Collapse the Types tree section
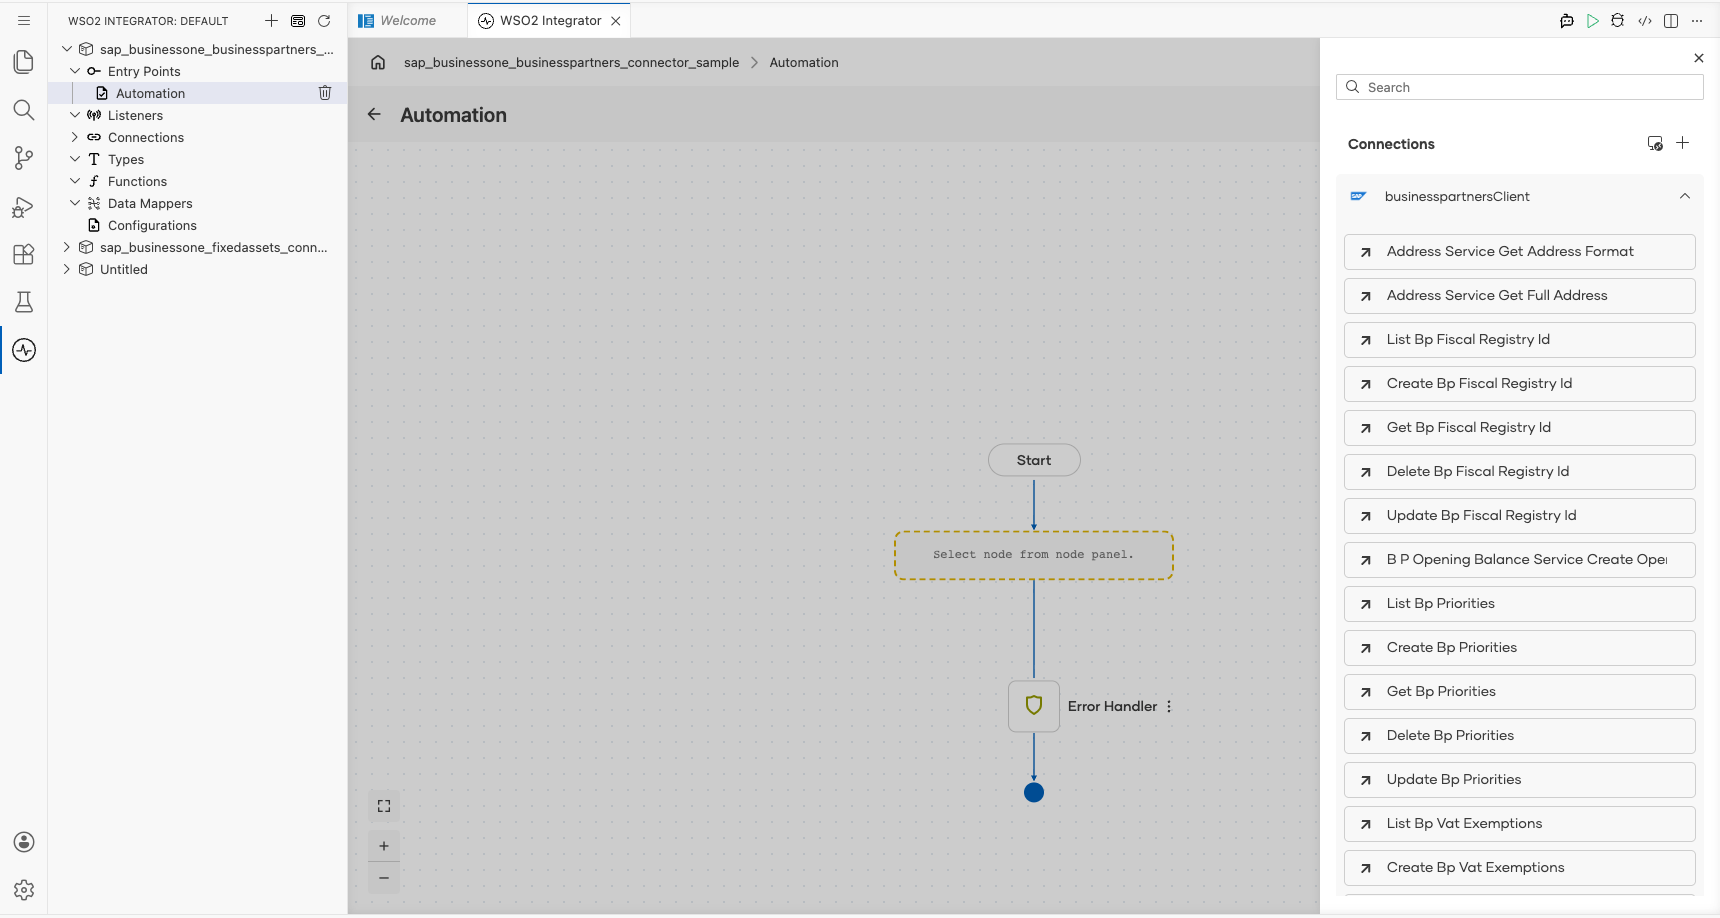The width and height of the screenshot is (1720, 918). [75, 159]
